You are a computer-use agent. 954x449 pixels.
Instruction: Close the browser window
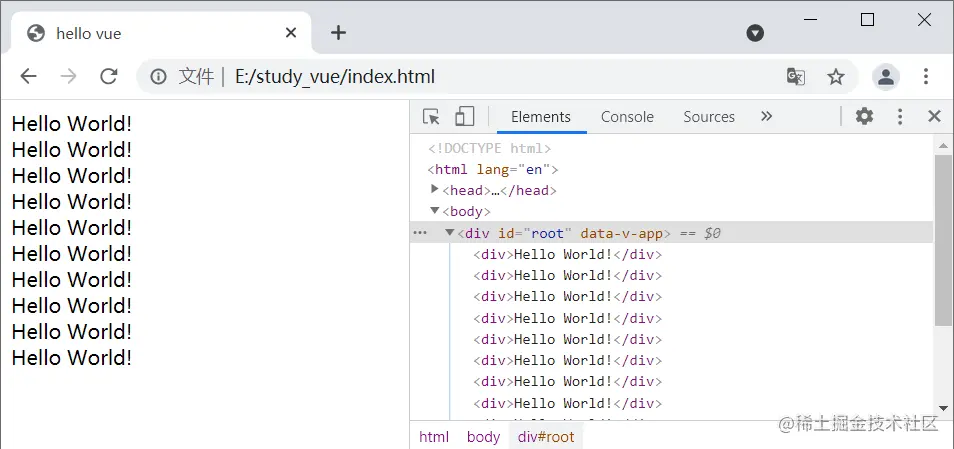[924, 19]
